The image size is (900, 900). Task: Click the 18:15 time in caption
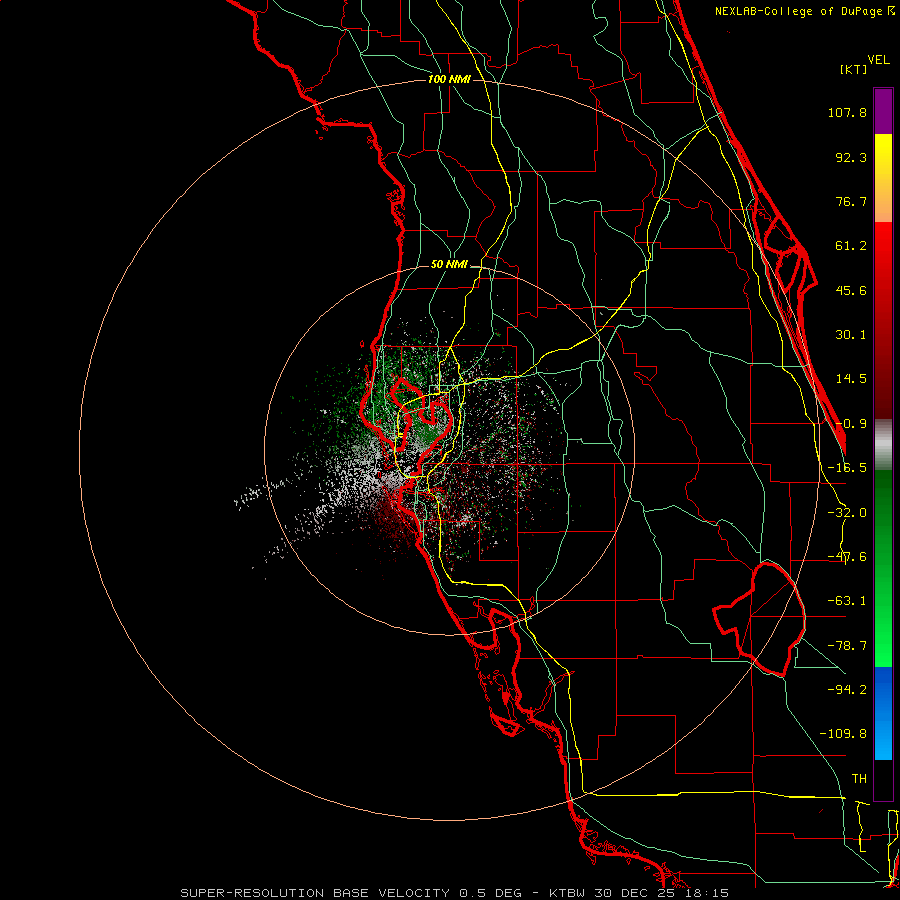pyautogui.click(x=707, y=893)
